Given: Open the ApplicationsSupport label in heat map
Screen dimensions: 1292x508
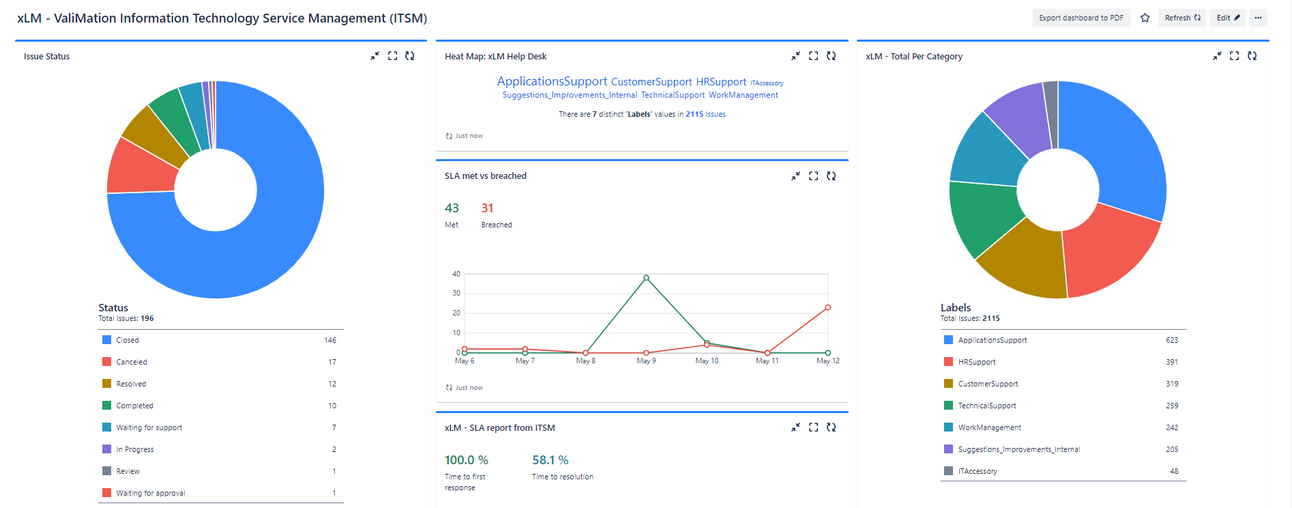Looking at the screenshot, I should [551, 81].
